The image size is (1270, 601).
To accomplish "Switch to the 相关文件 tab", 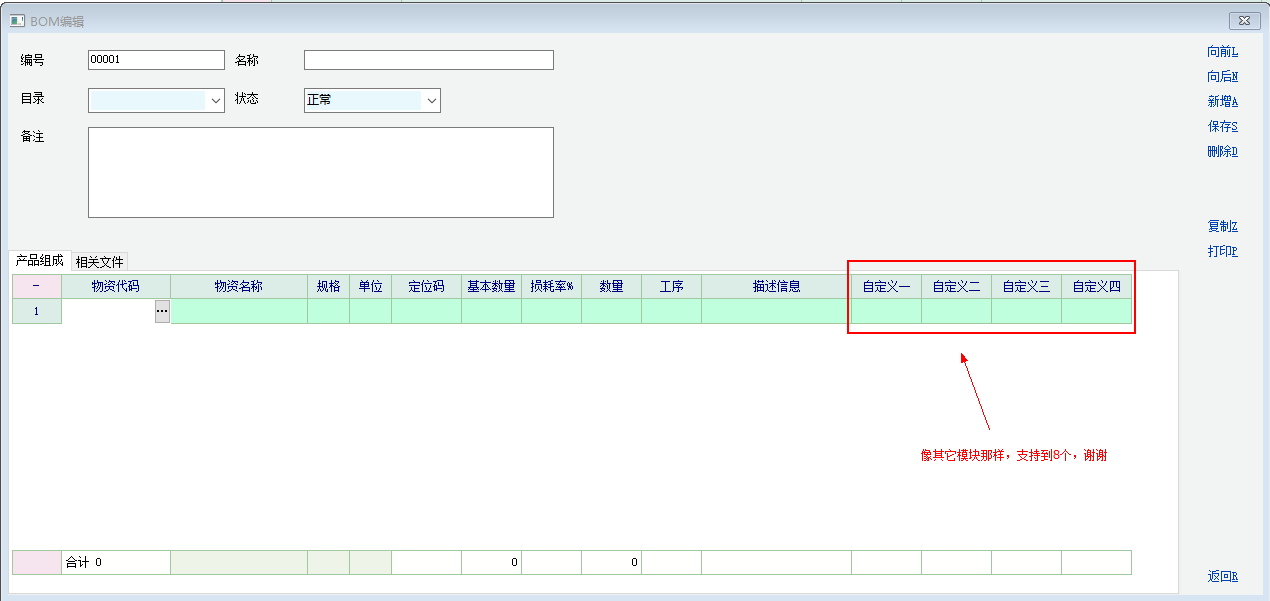I will point(99,262).
